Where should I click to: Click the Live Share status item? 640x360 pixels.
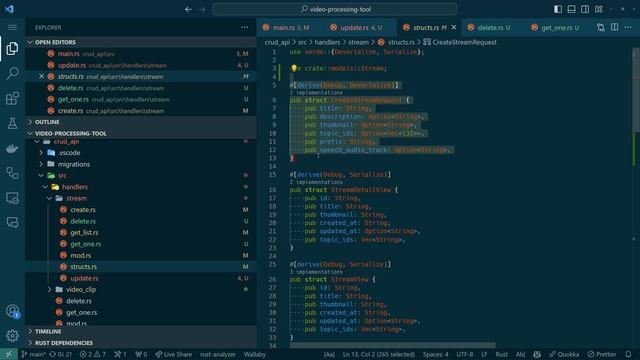(x=173, y=354)
